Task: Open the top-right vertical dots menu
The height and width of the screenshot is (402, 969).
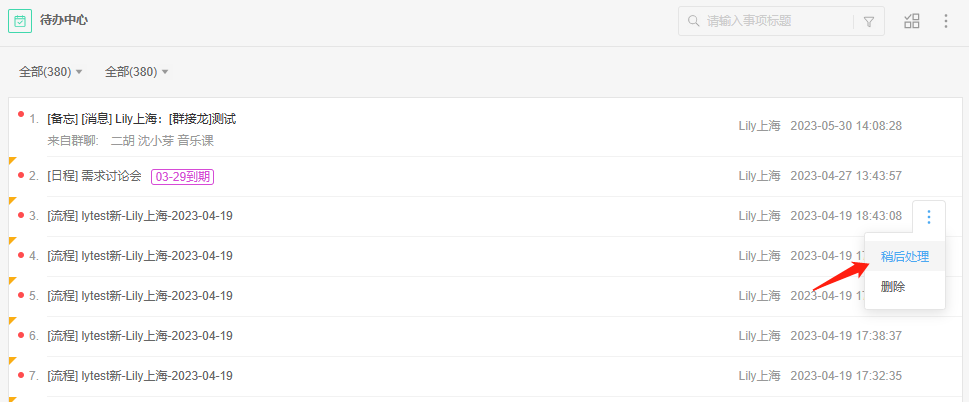Action: tap(946, 21)
